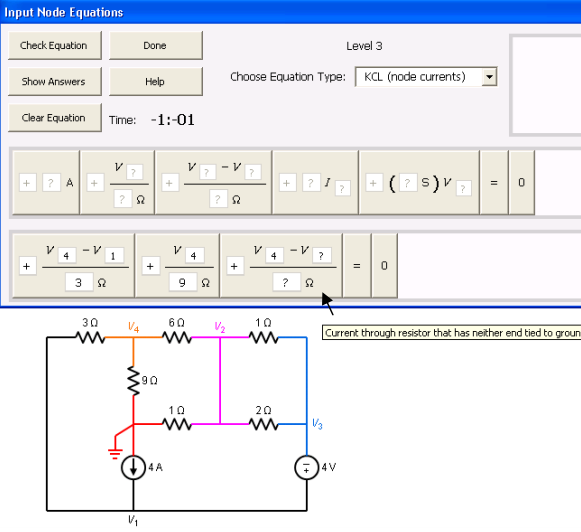
Task: Click the 4 A current source in circuit
Action: coord(133,468)
